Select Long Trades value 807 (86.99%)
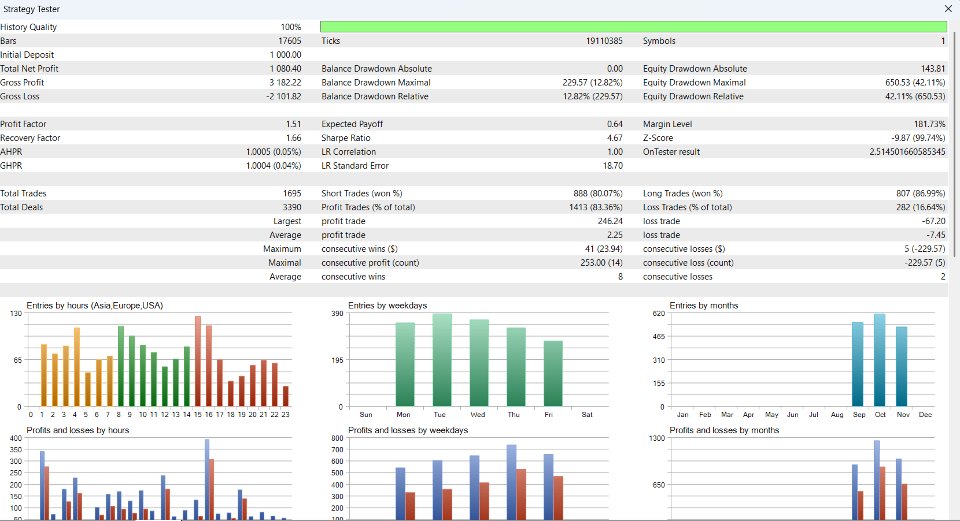This screenshot has height=521, width=960. pos(921,193)
